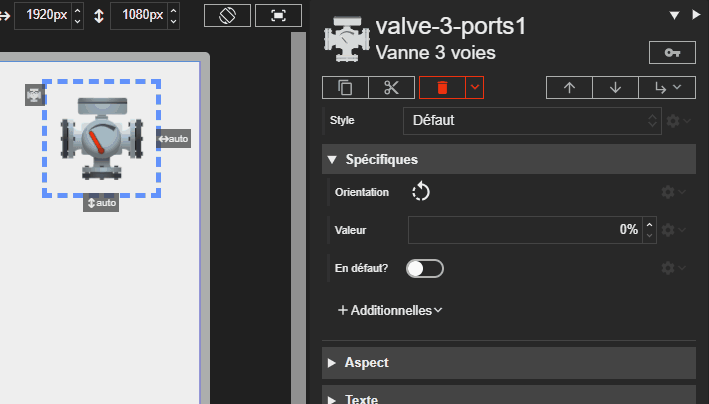709x404 pixels.
Task: Cut the component with scissors icon
Action: coord(392,87)
